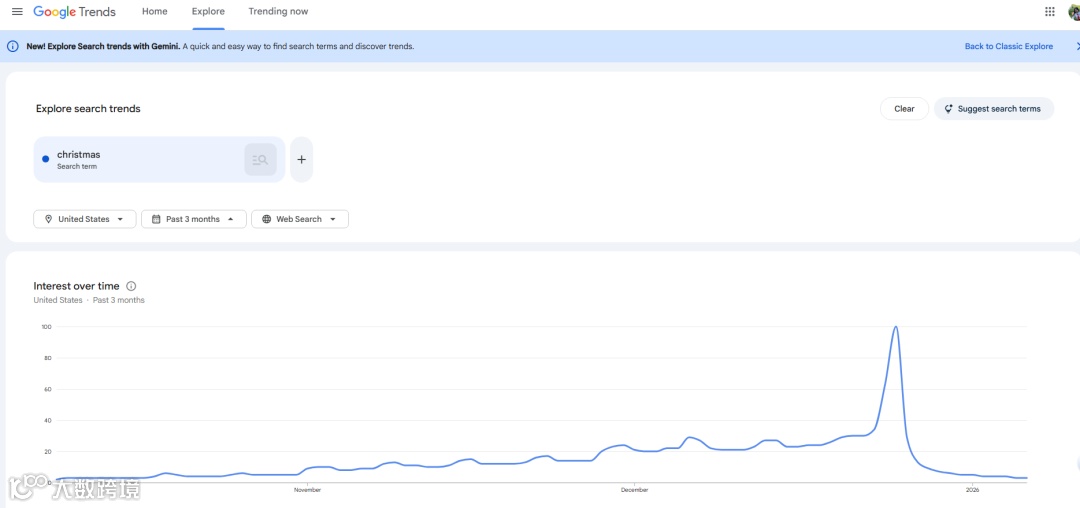This screenshot has height=508, width=1080.
Task: Select the Explore tab
Action: pyautogui.click(x=208, y=12)
